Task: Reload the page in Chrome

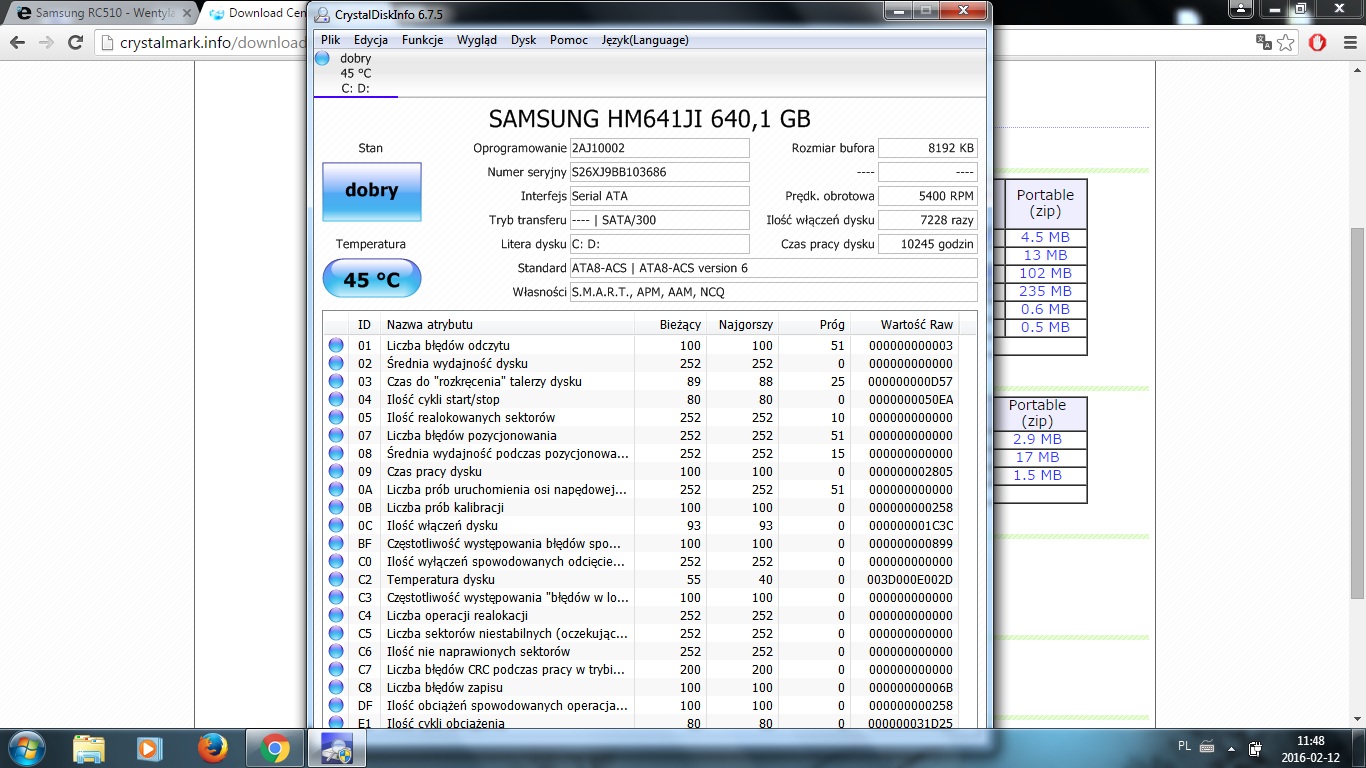Action: (75, 43)
